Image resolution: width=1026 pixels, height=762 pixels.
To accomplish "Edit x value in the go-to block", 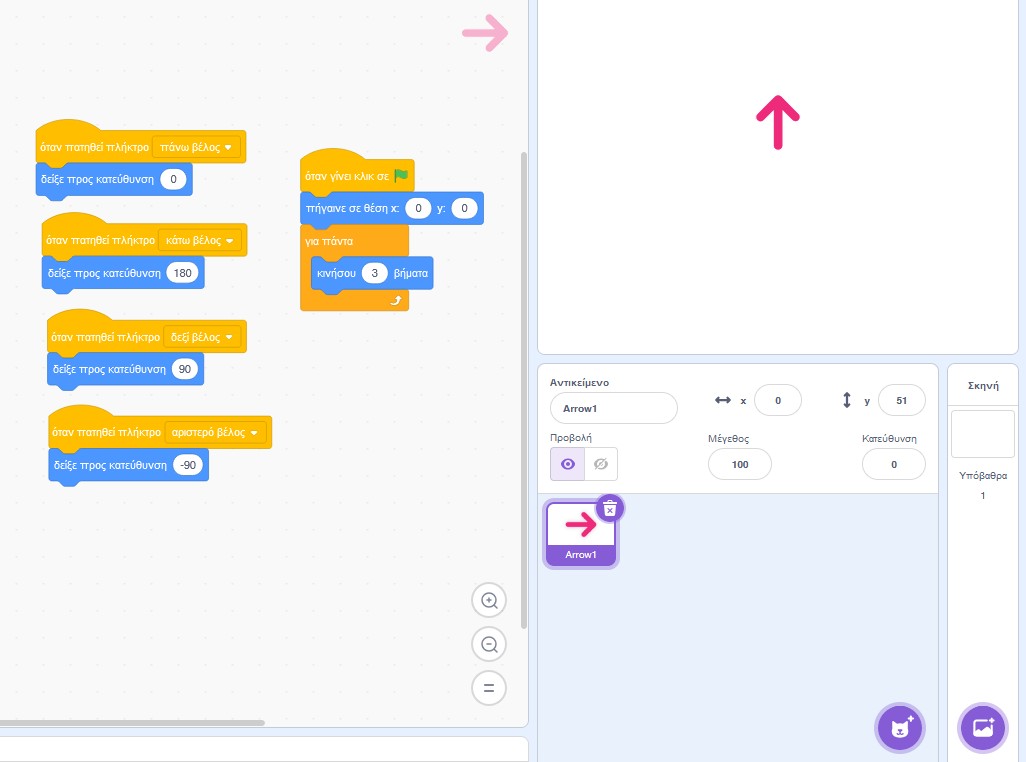I will click(x=418, y=208).
